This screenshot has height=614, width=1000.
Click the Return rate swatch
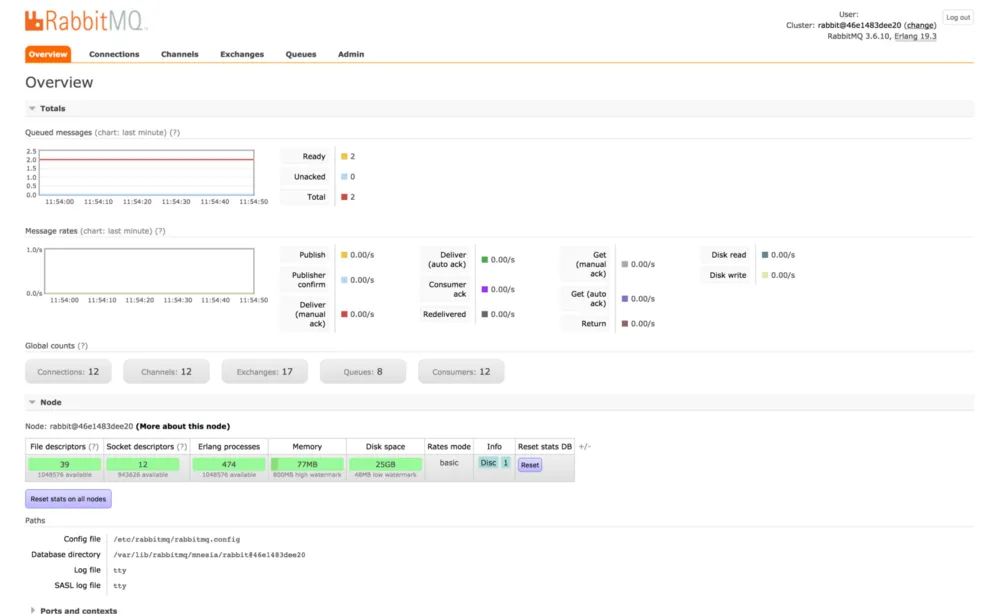tap(625, 324)
